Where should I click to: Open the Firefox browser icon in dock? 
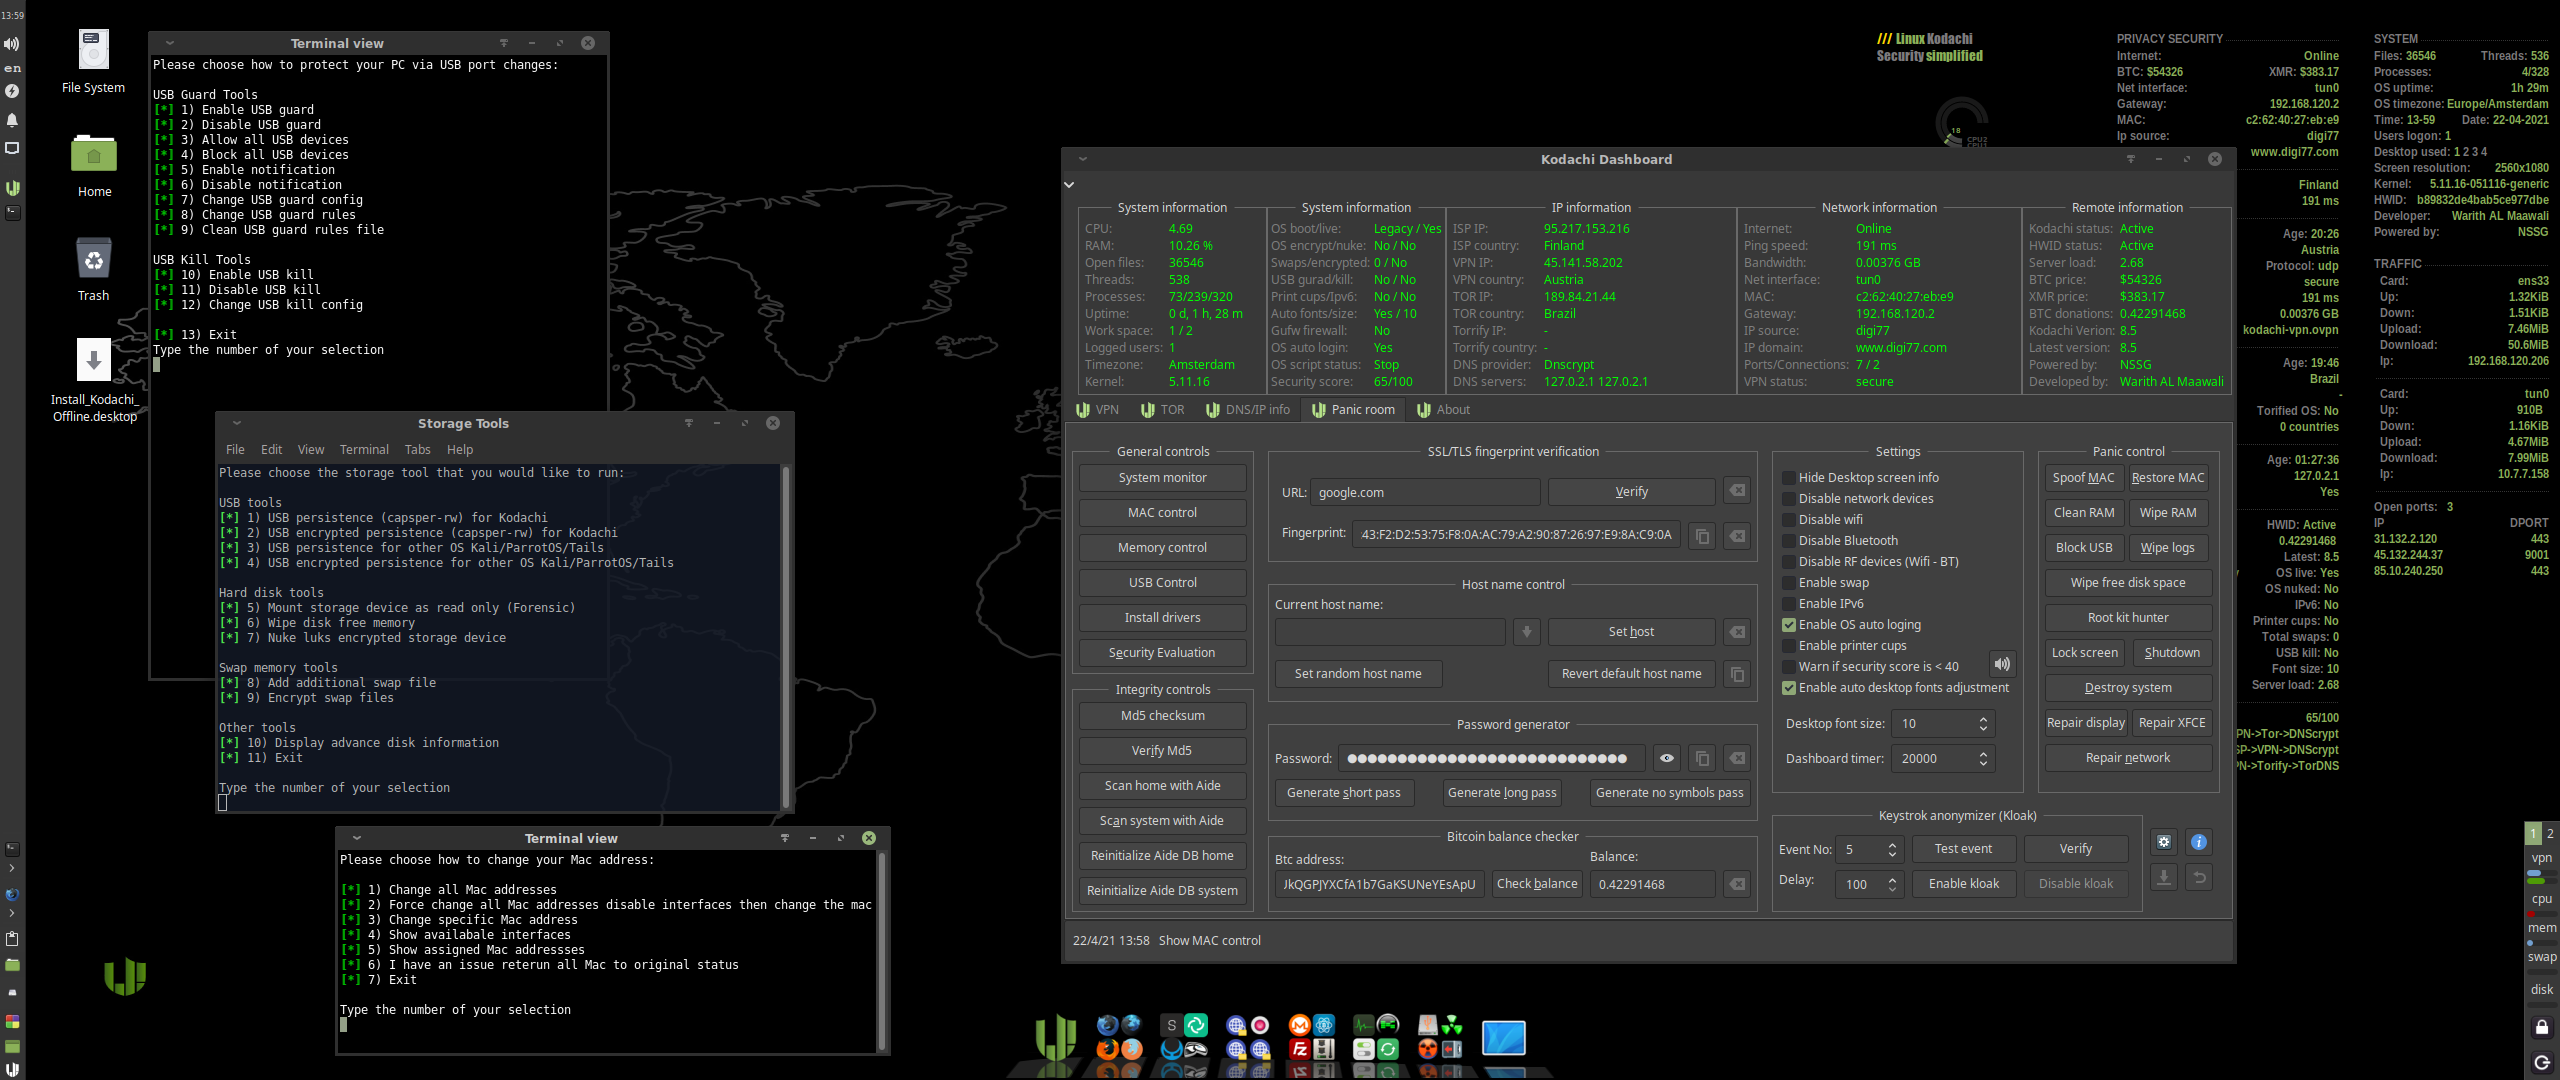pos(1107,1049)
